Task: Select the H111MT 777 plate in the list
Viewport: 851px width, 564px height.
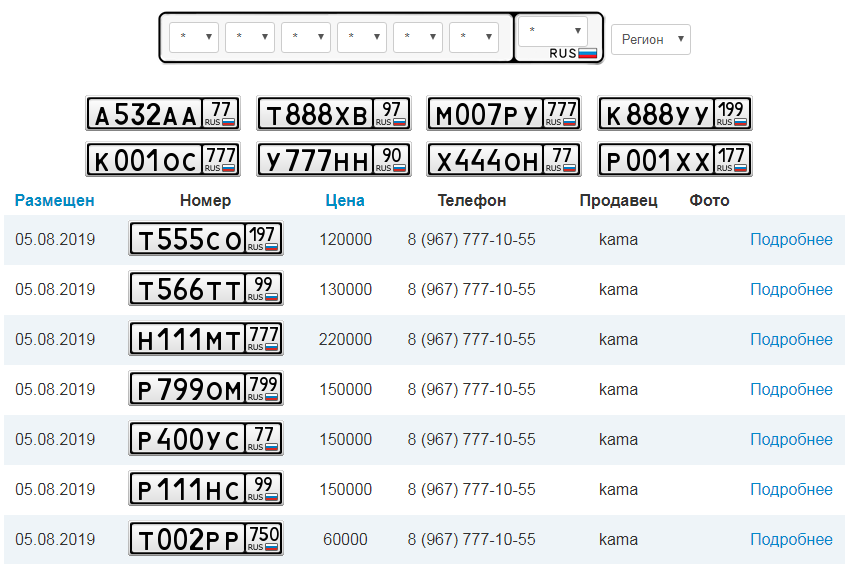Action: tap(206, 340)
